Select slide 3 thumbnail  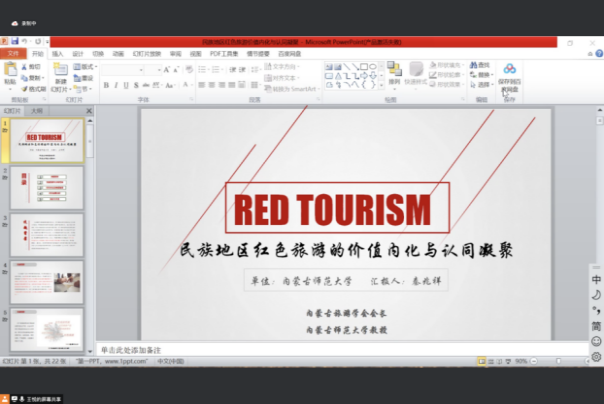[46, 236]
